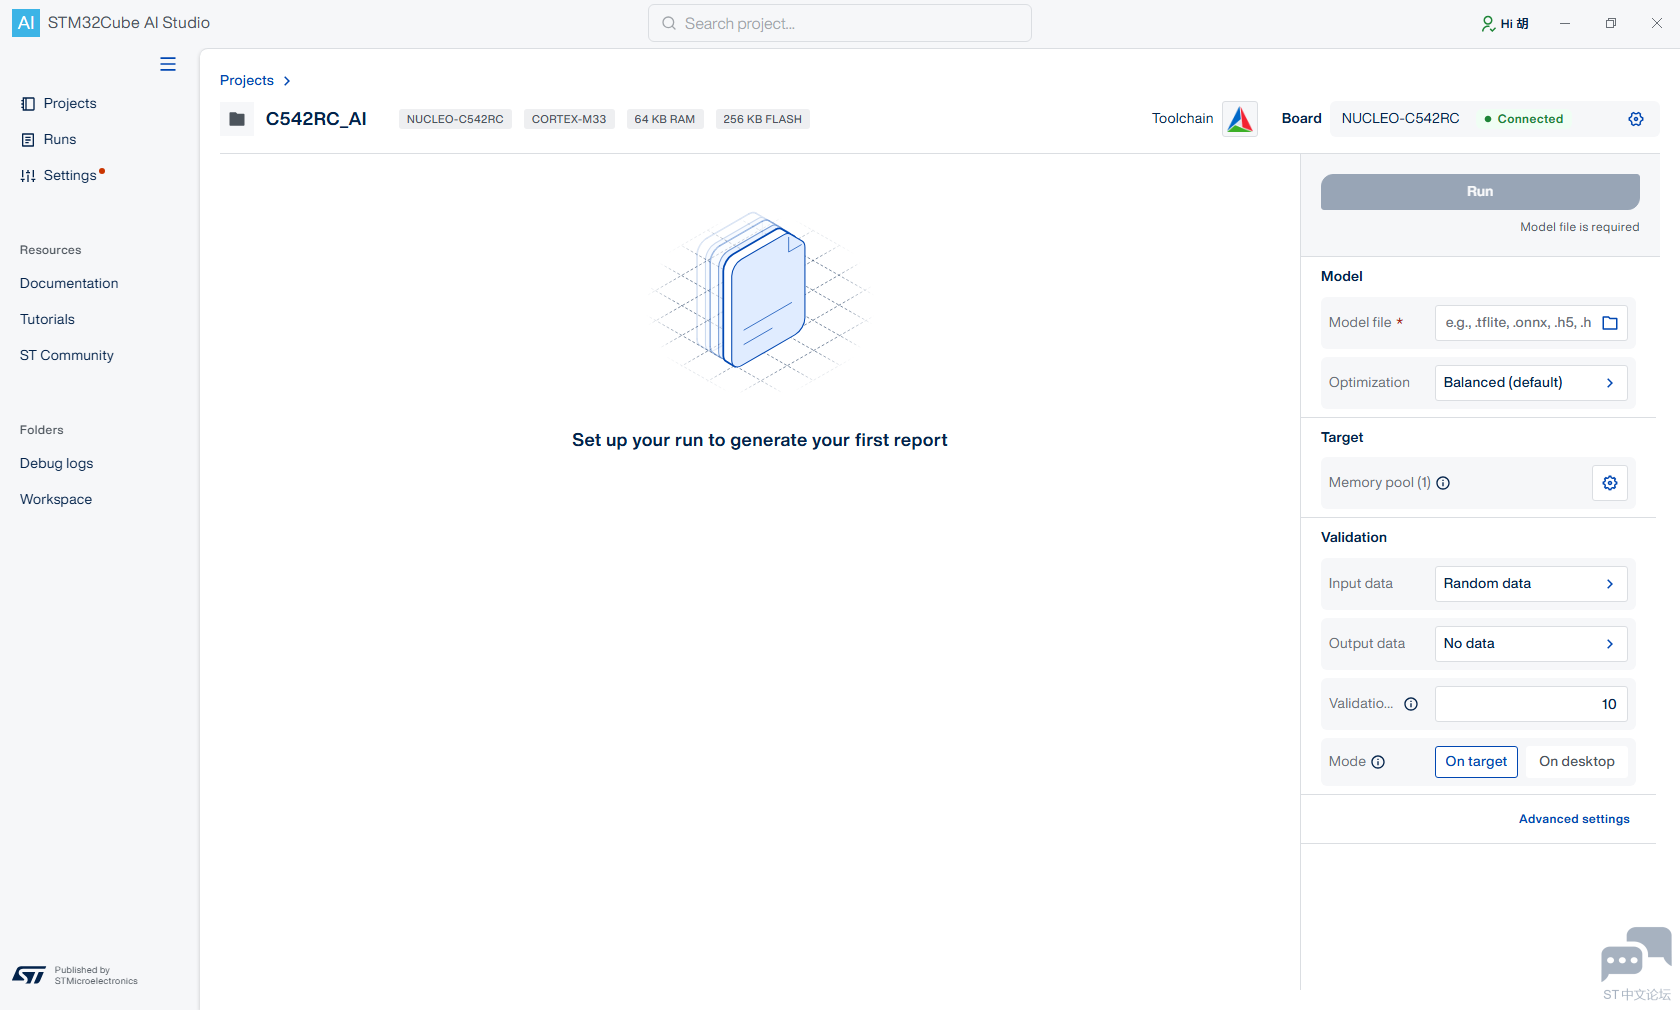Click the project folder icon beside C542RC_AI
This screenshot has height=1010, width=1680.
237,119
